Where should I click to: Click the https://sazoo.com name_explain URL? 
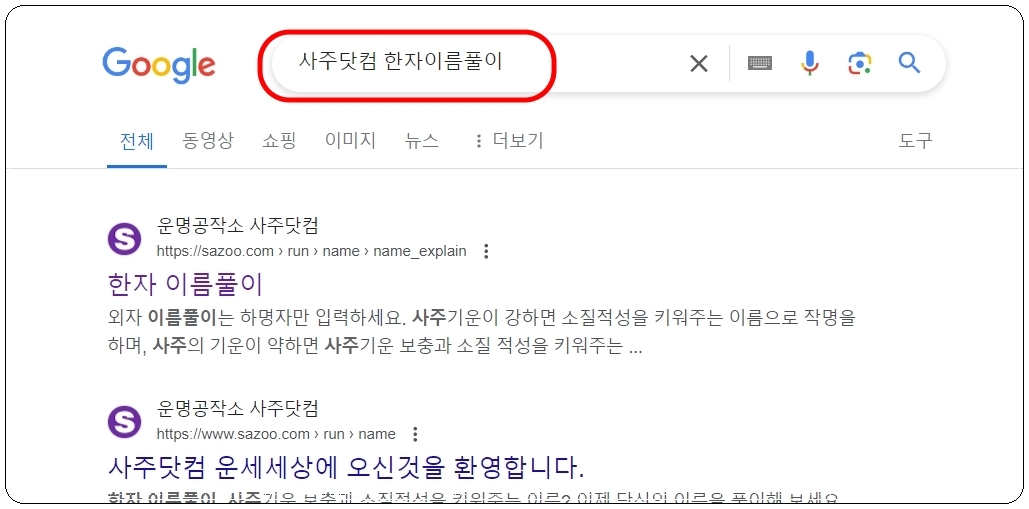pos(312,251)
